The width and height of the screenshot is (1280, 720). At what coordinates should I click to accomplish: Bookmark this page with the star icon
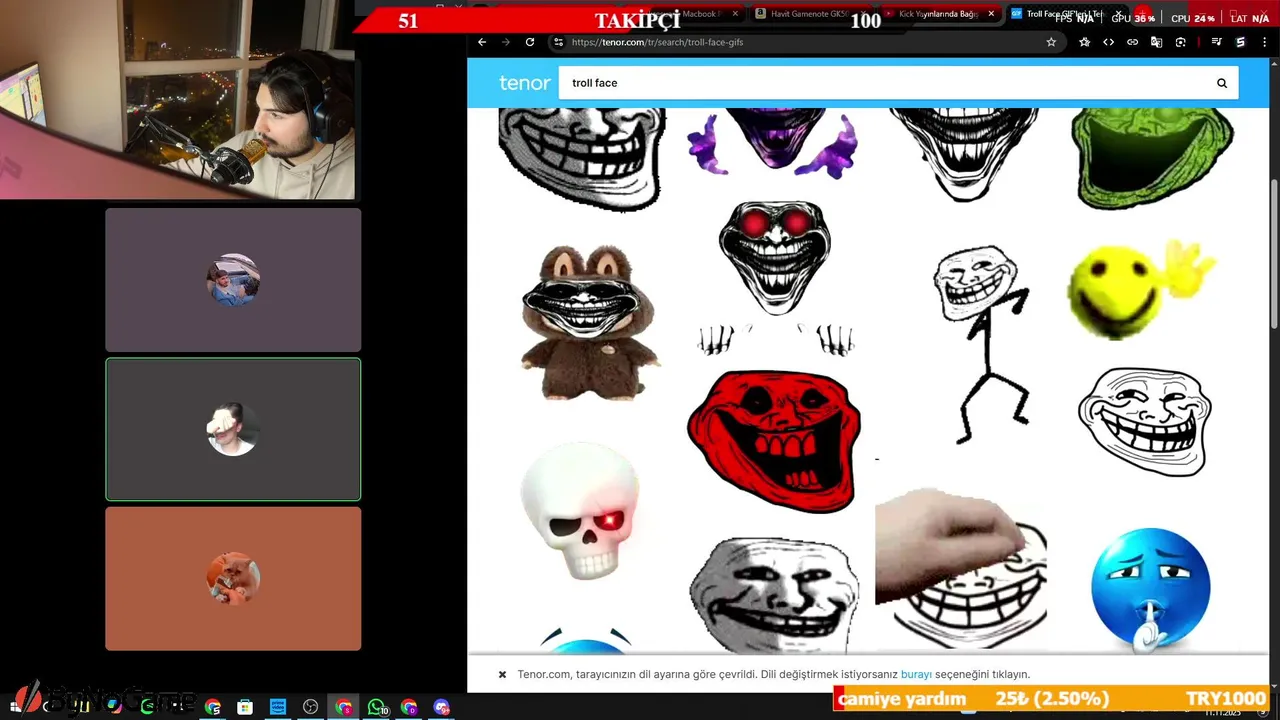tap(1051, 42)
